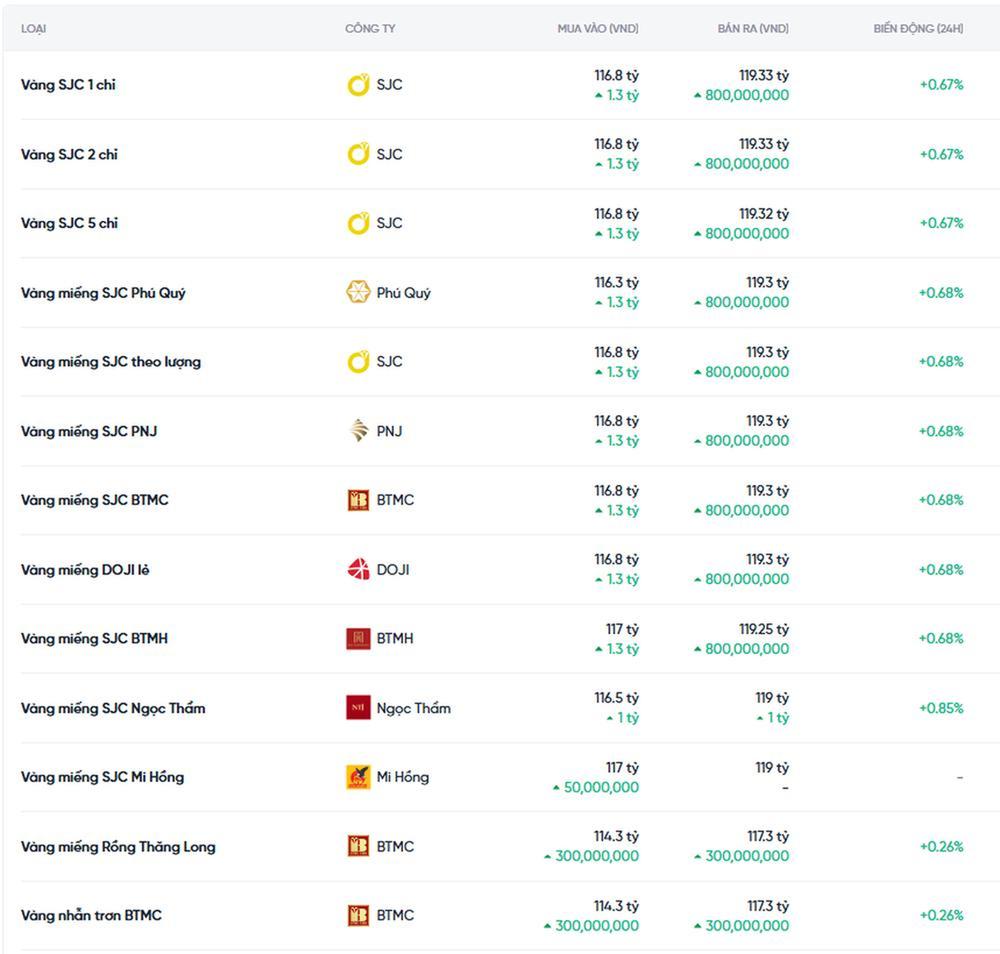1000x954 pixels.
Task: Open the Vàng miếng SJC theo lượng entry
Action: tap(110, 362)
